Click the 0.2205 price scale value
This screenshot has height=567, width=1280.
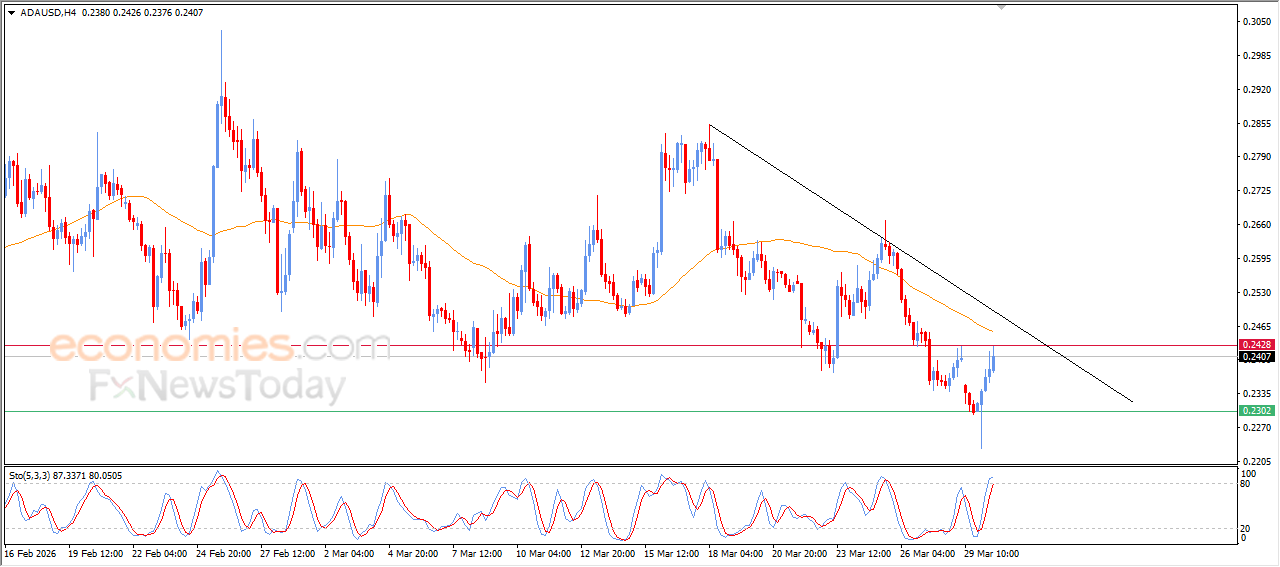1254,462
